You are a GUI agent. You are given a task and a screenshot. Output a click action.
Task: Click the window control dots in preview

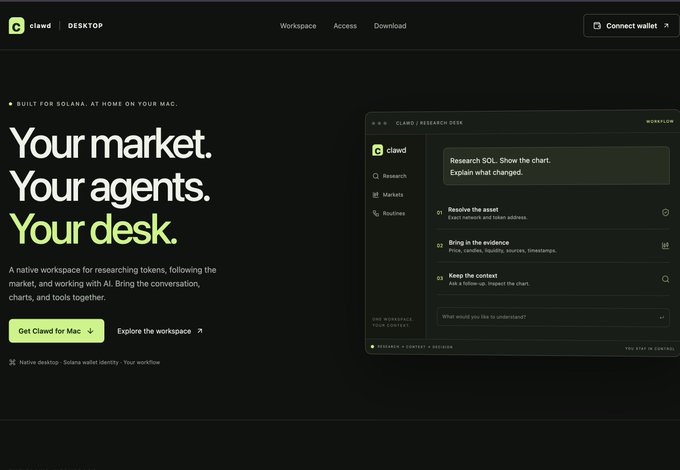pos(379,123)
